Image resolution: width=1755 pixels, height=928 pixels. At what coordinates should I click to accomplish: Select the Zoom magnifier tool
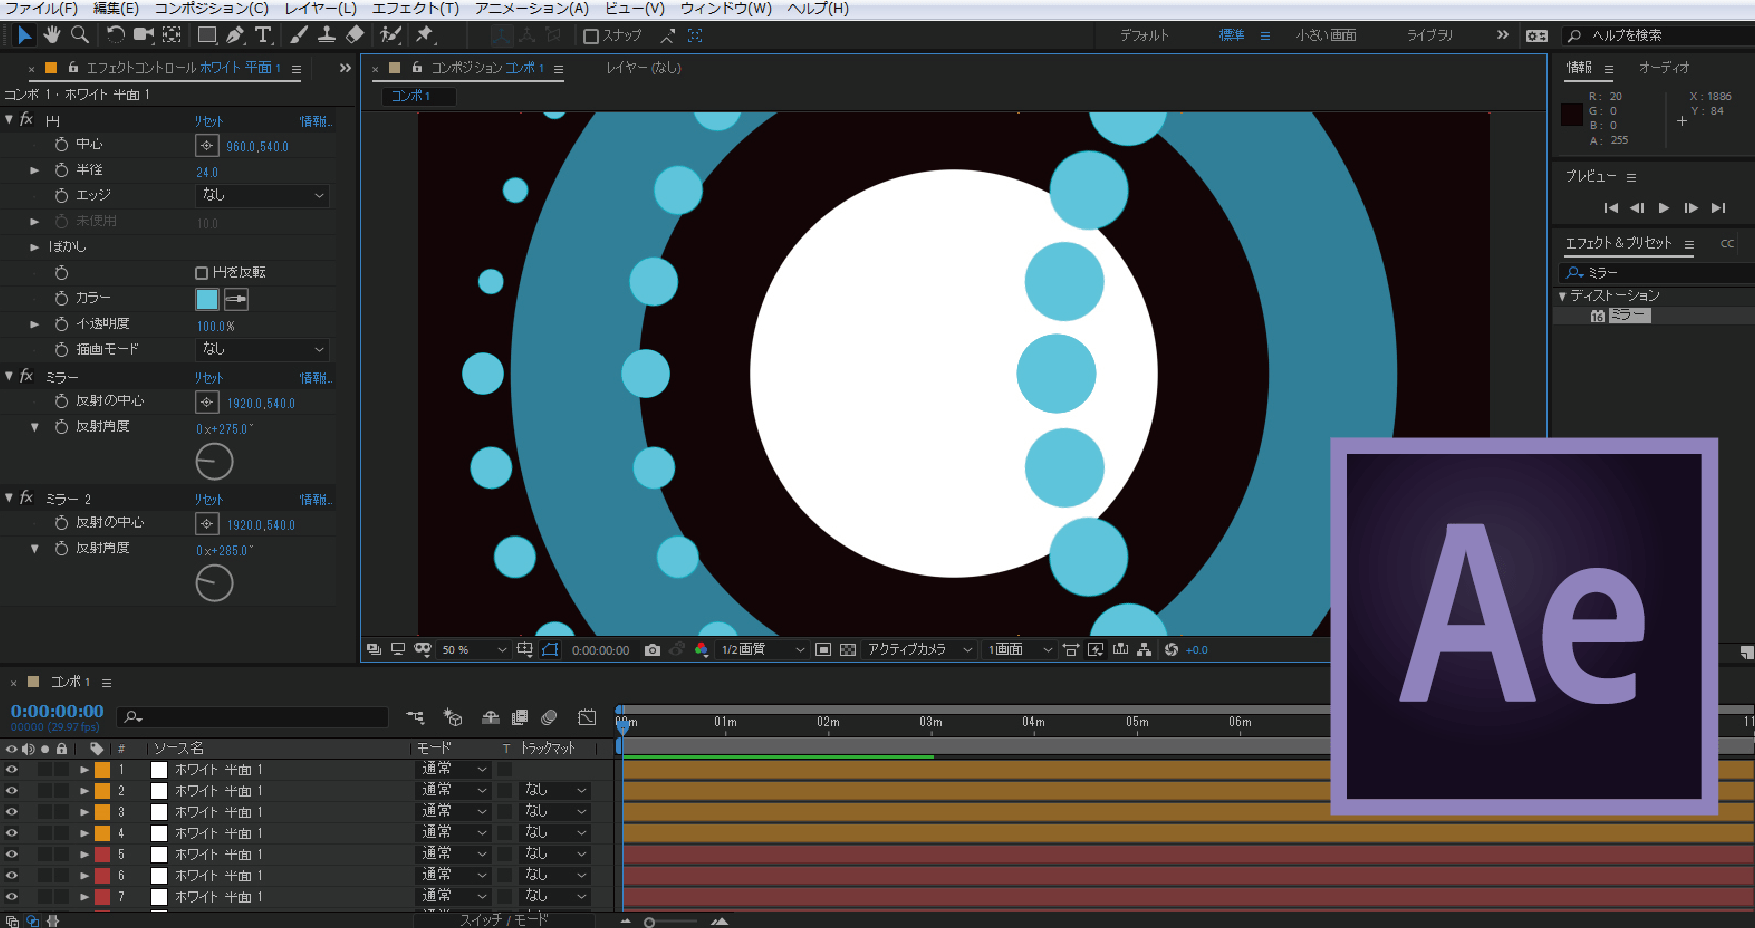80,35
